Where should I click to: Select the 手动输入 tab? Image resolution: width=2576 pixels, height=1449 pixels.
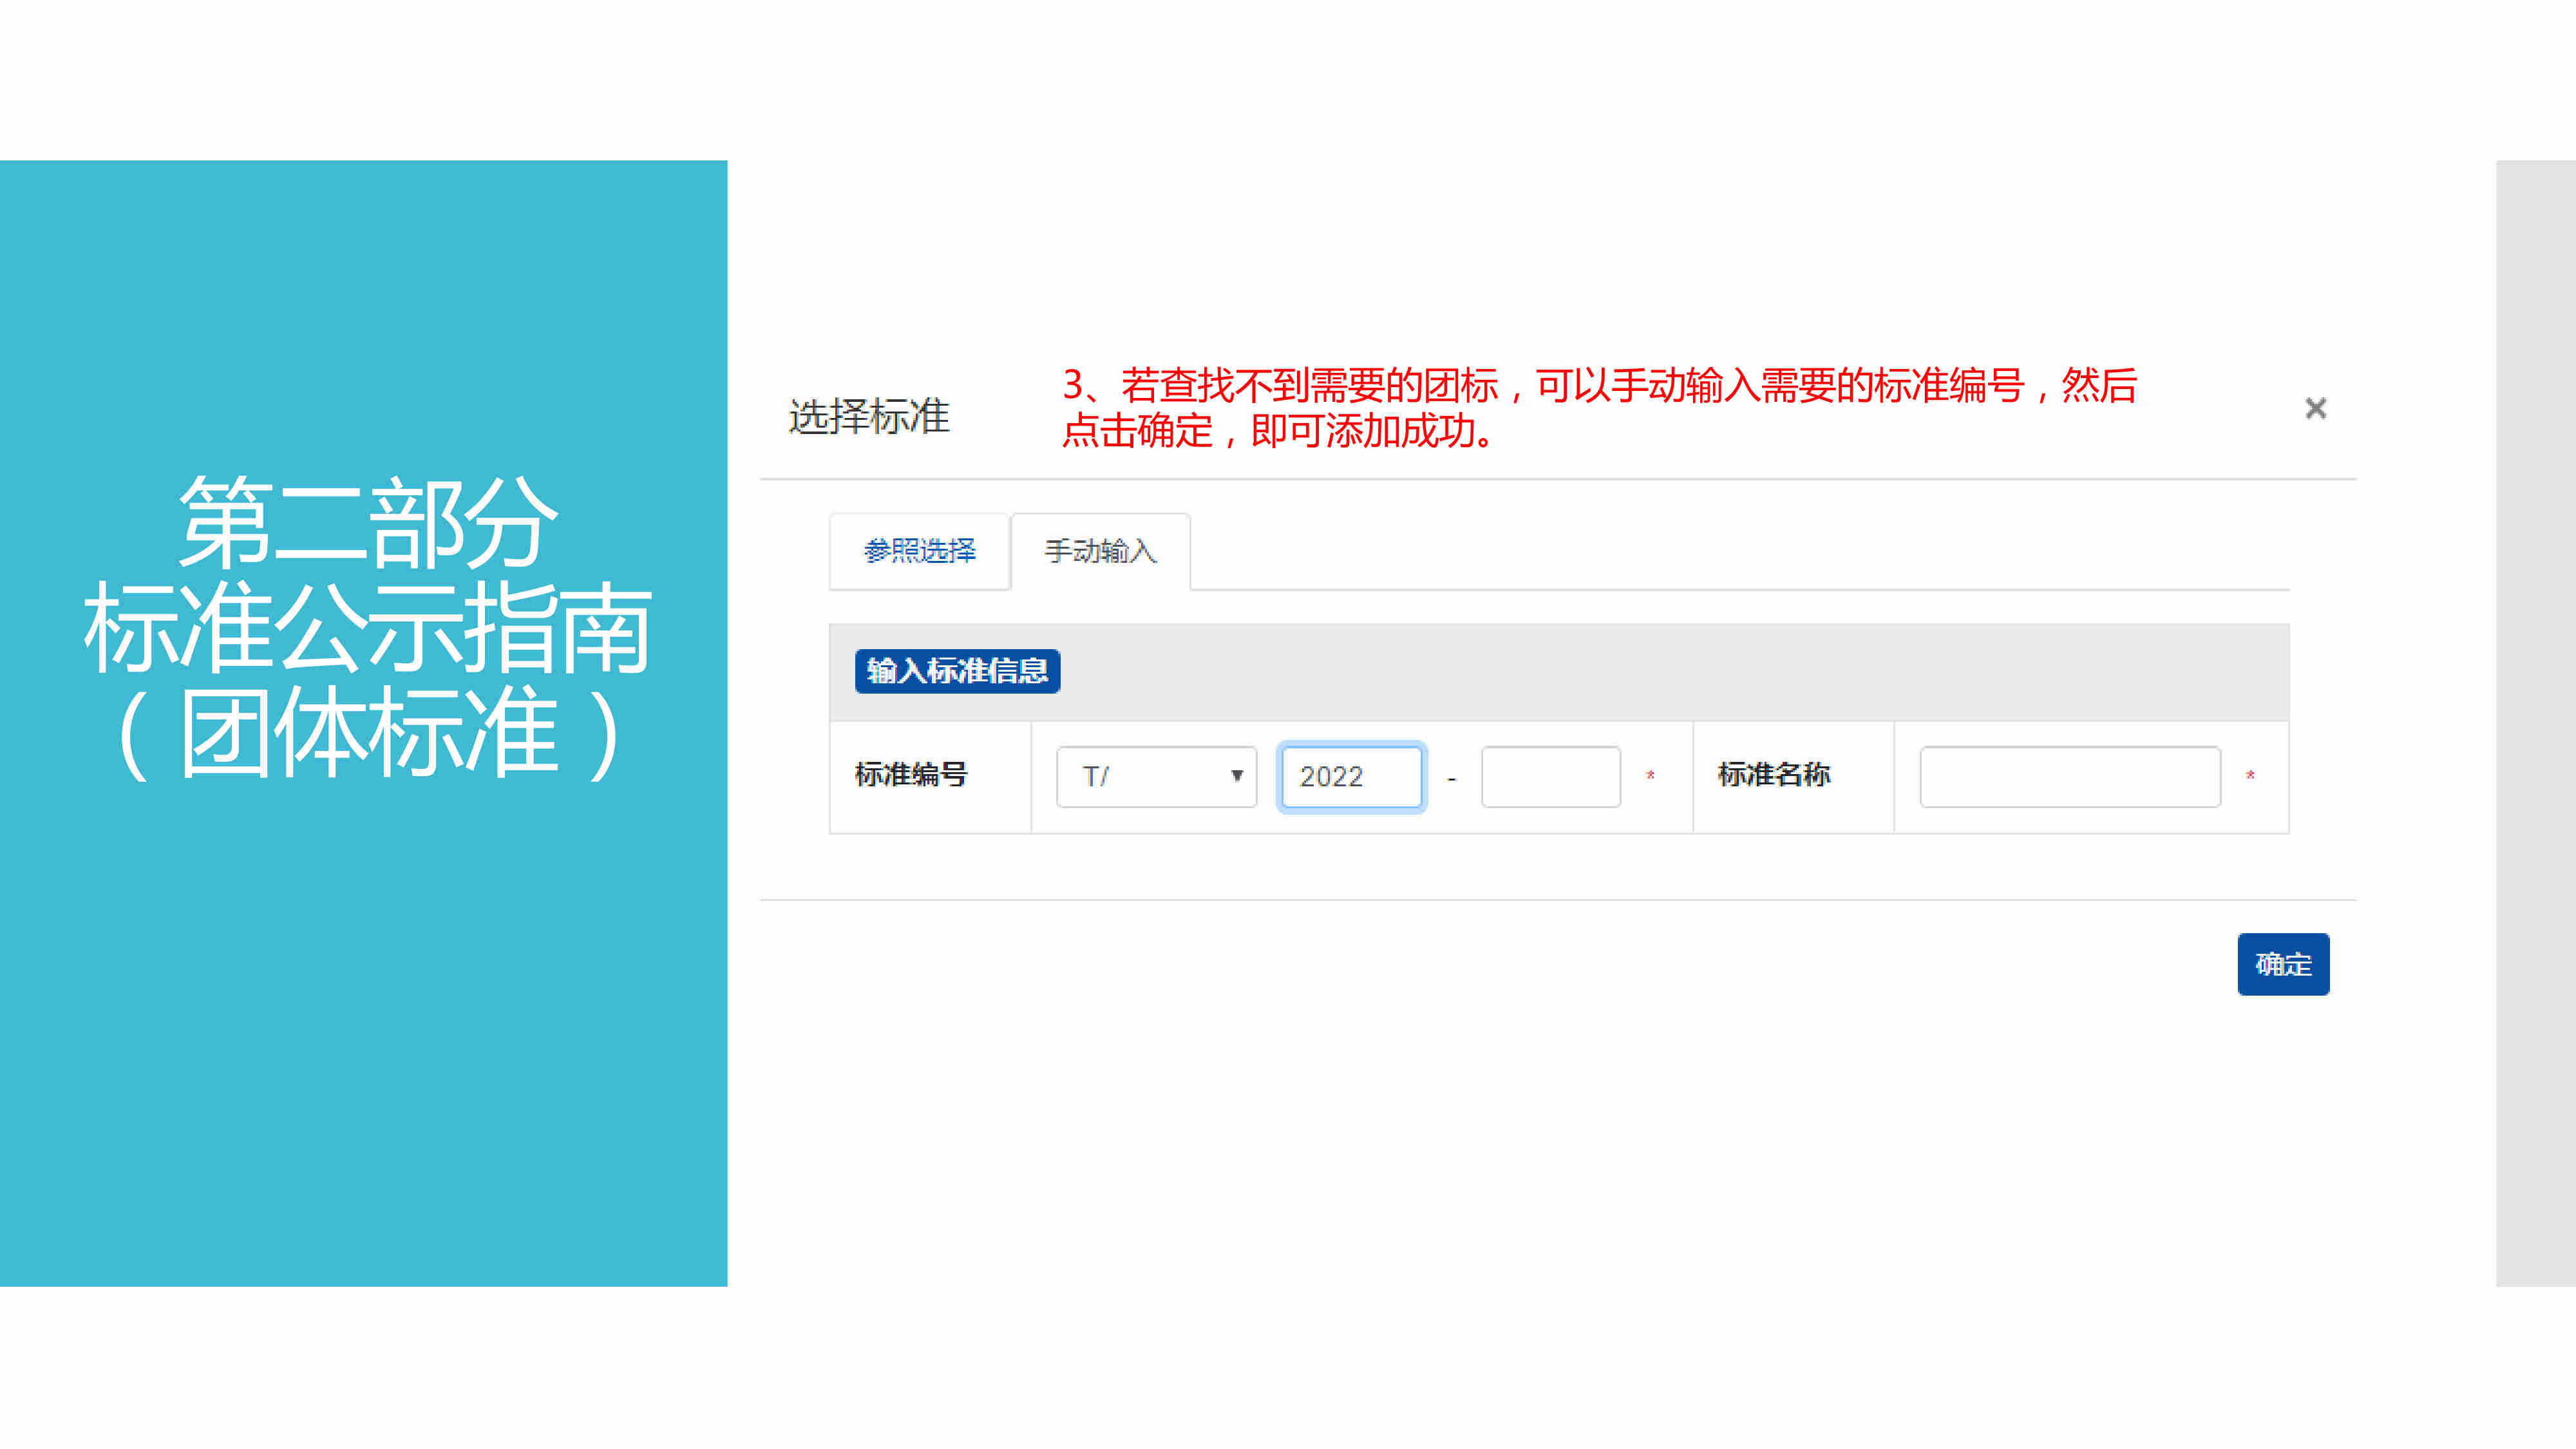1100,551
